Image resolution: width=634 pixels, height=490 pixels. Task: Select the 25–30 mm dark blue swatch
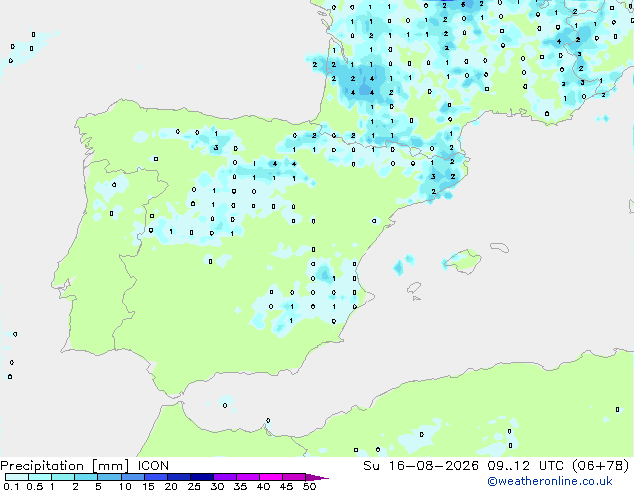(x=201, y=477)
